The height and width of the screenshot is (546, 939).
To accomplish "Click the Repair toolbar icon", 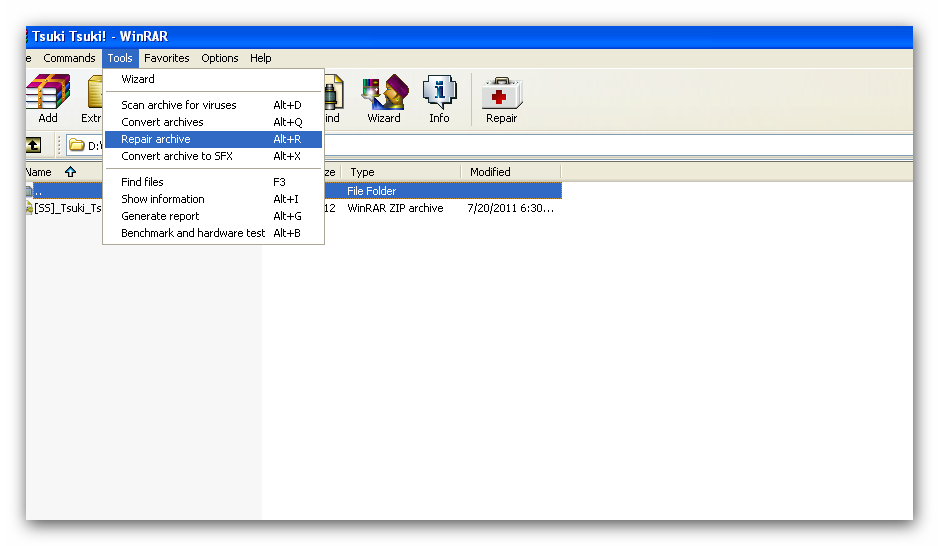I will click(502, 99).
